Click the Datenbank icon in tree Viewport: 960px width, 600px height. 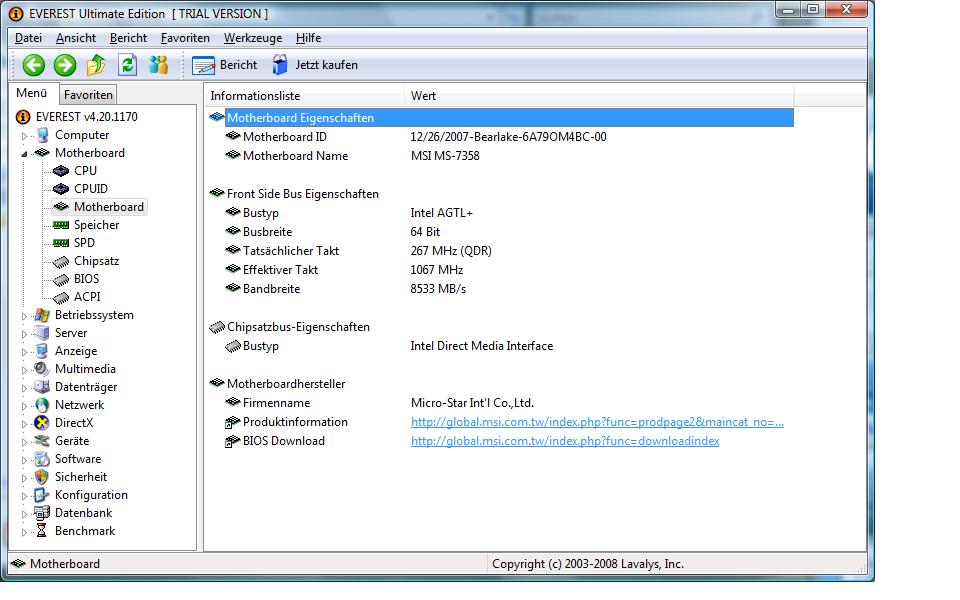(x=42, y=512)
